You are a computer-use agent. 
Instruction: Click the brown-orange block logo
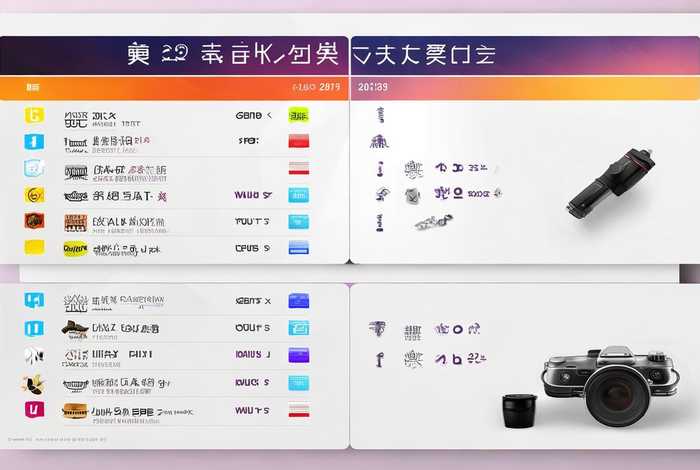click(x=75, y=223)
